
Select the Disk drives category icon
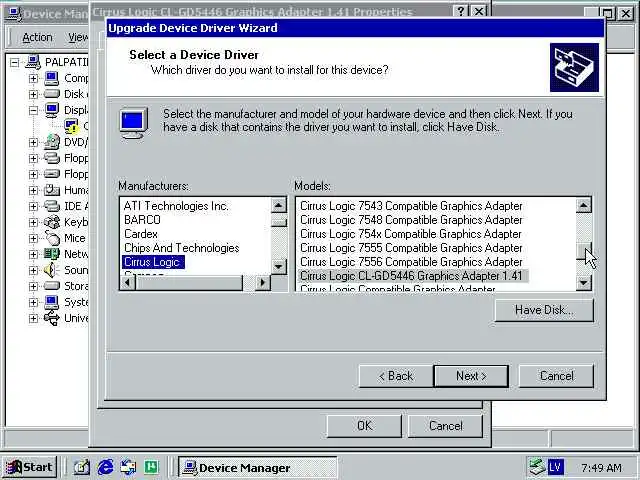pos(52,94)
